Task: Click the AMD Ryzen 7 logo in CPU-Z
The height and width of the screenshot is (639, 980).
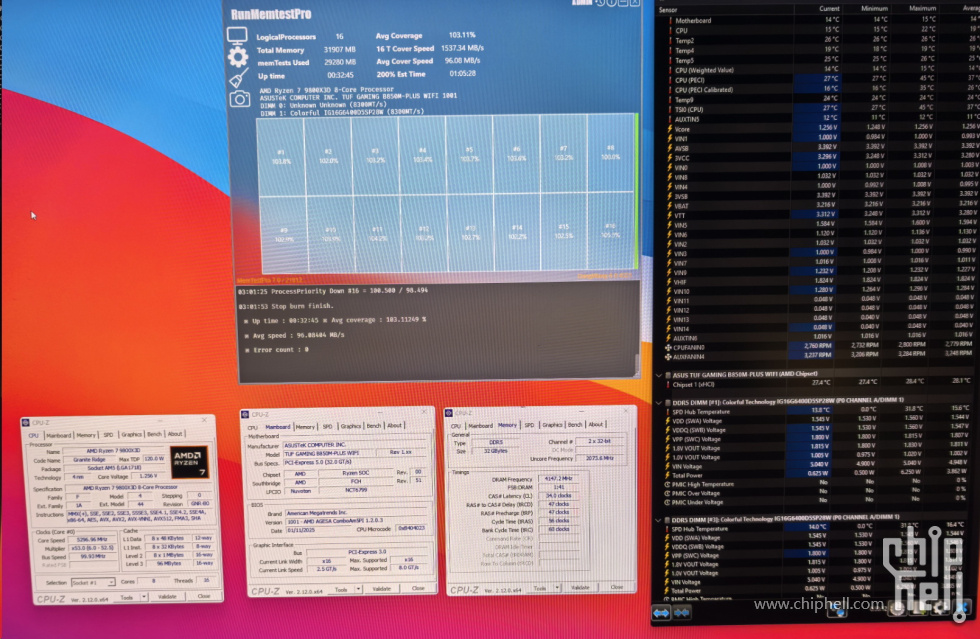Action: point(189,461)
